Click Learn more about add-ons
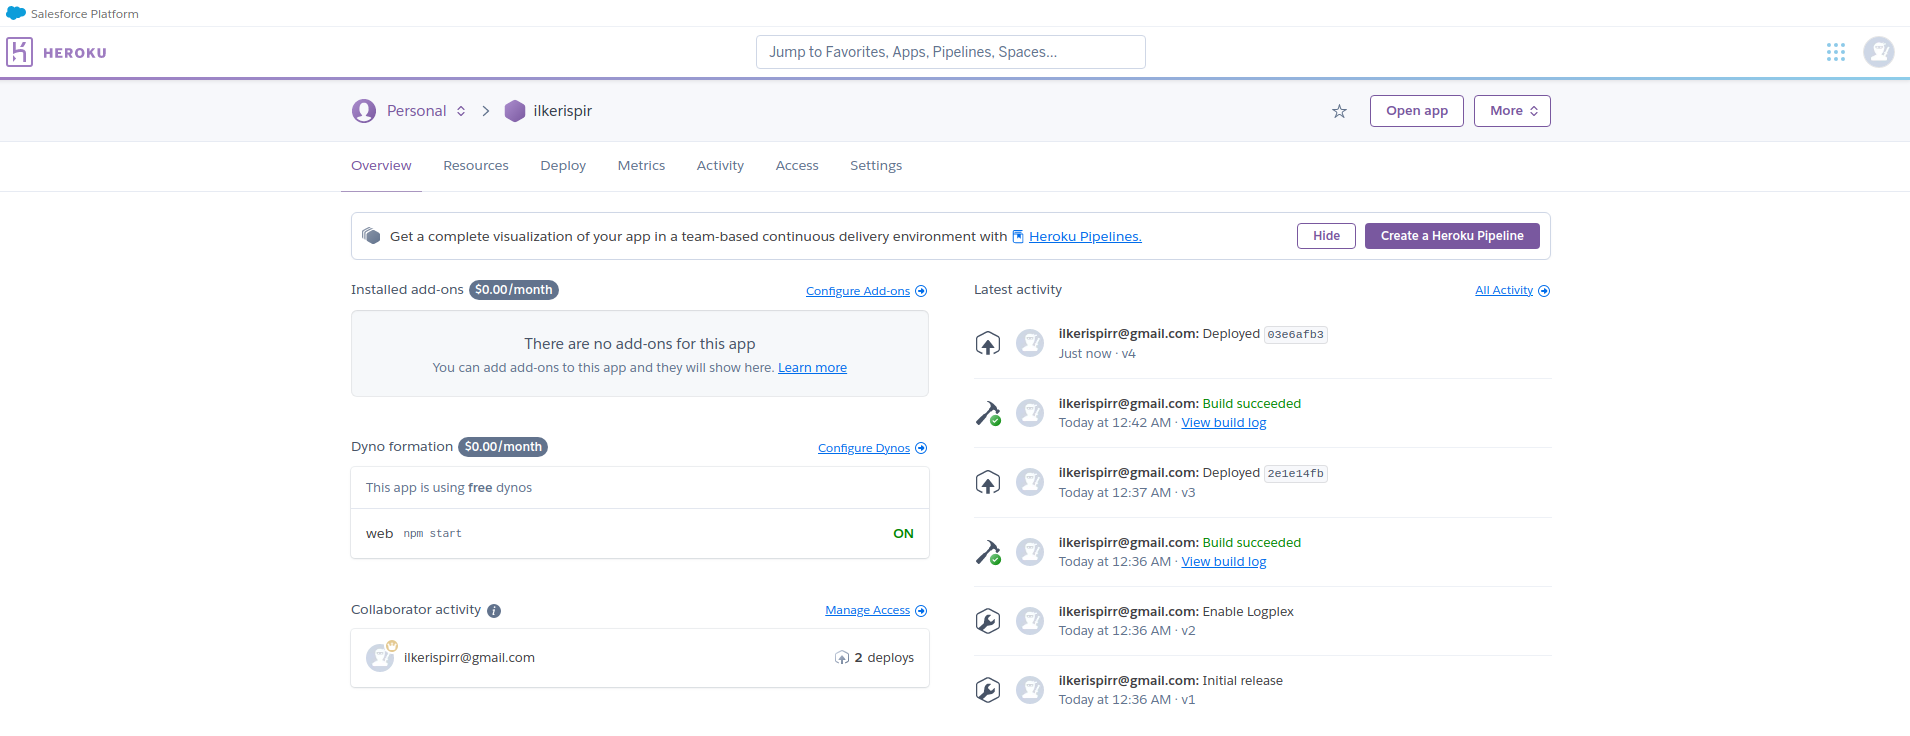Screen dimensions: 1910x736 click(x=812, y=368)
